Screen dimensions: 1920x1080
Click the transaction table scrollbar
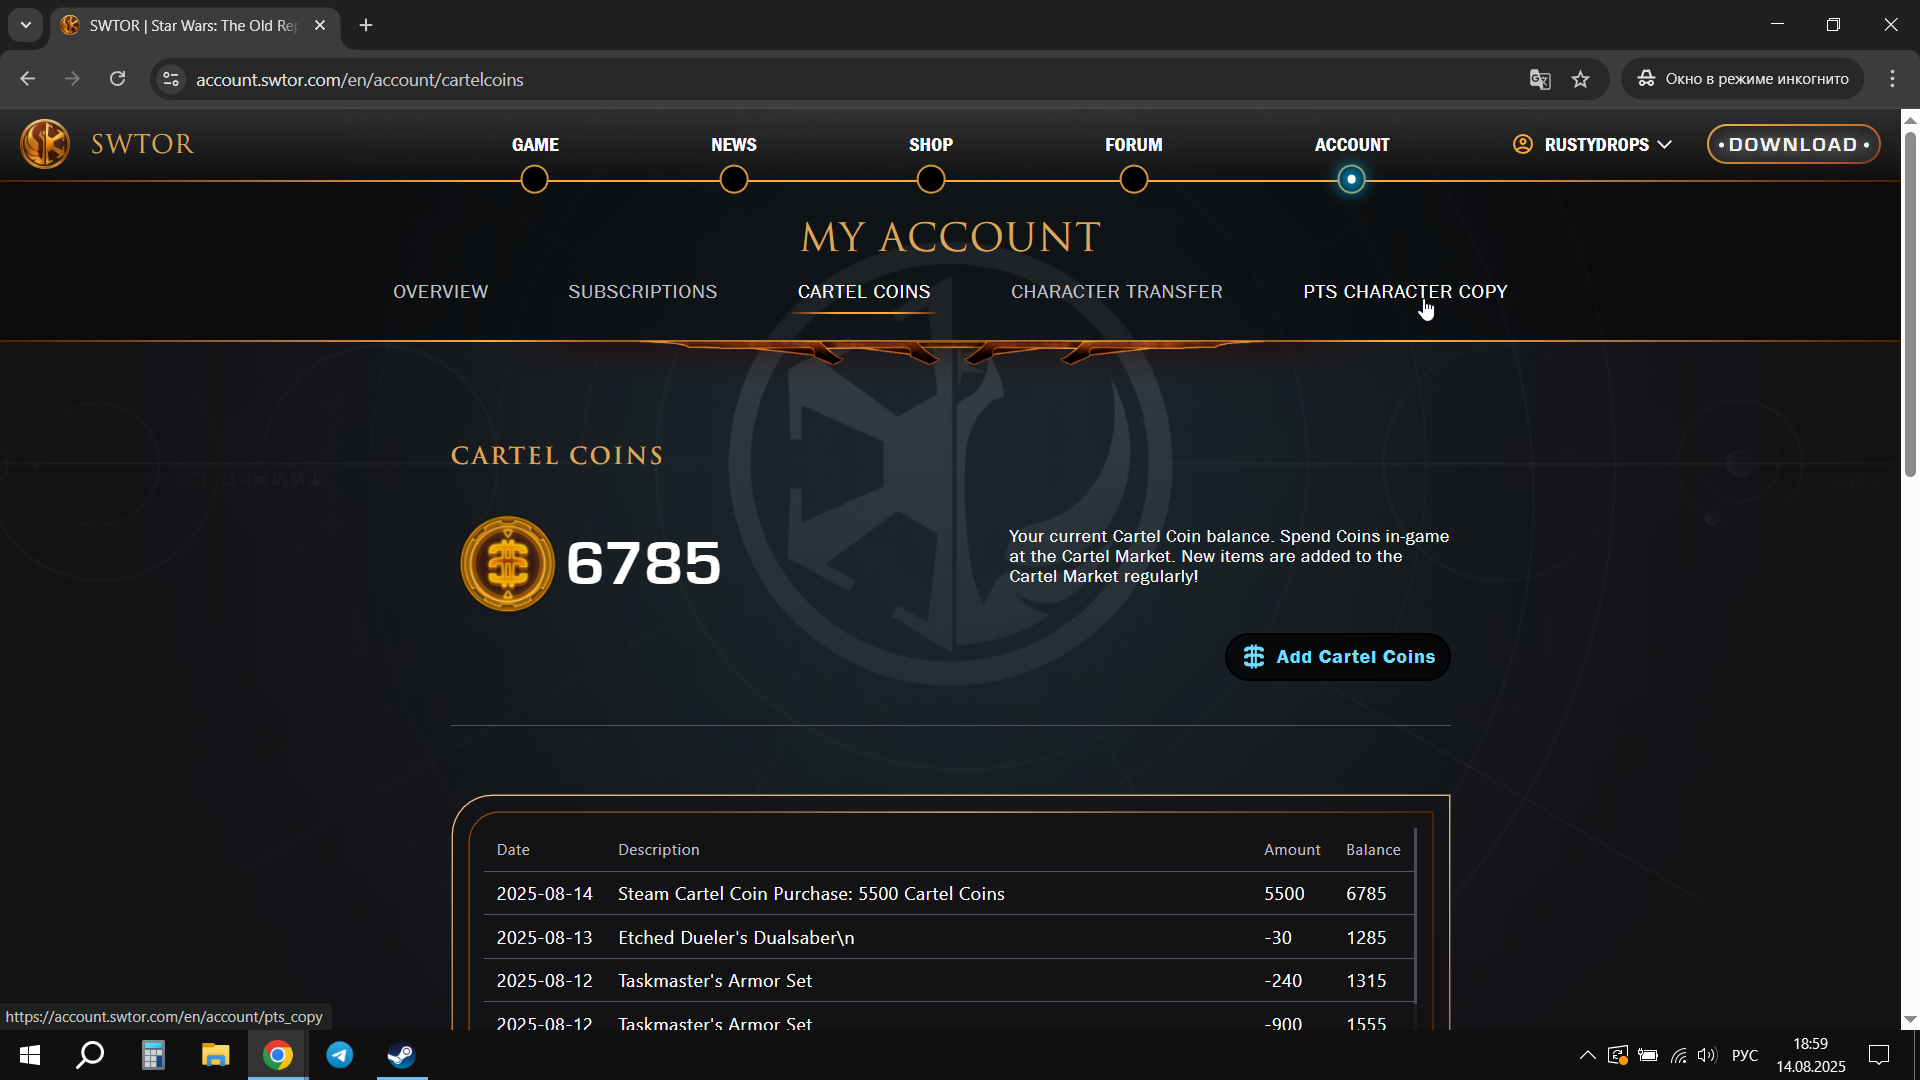pyautogui.click(x=1415, y=915)
